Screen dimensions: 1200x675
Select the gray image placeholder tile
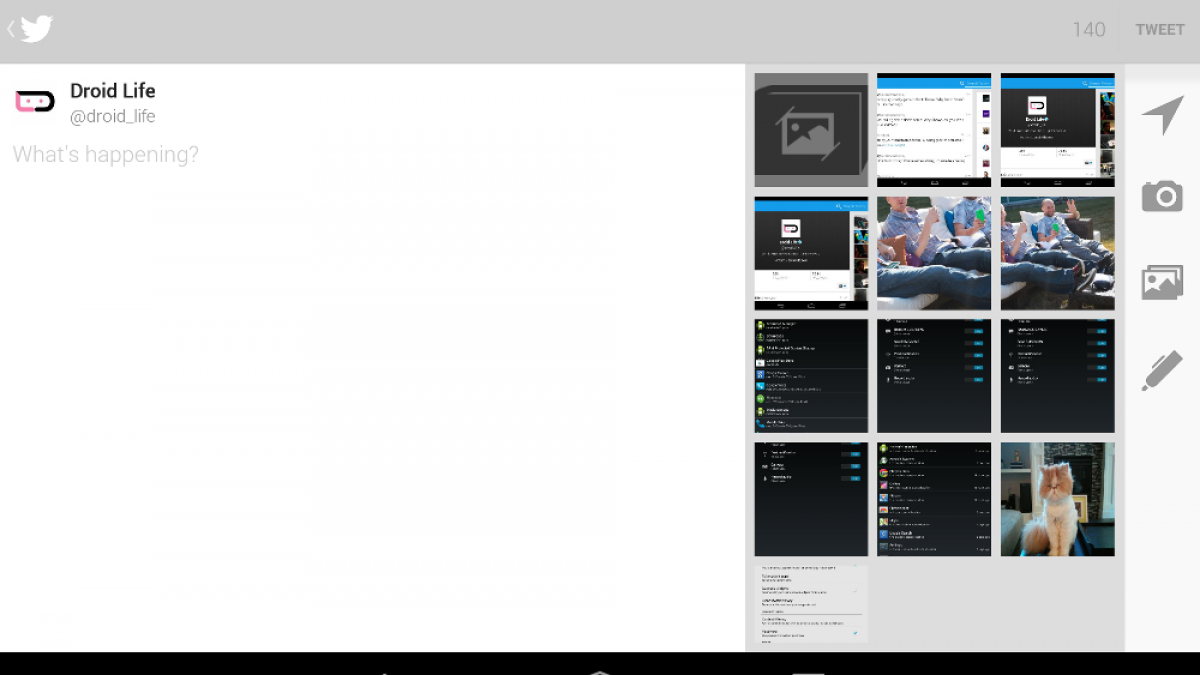click(811, 130)
